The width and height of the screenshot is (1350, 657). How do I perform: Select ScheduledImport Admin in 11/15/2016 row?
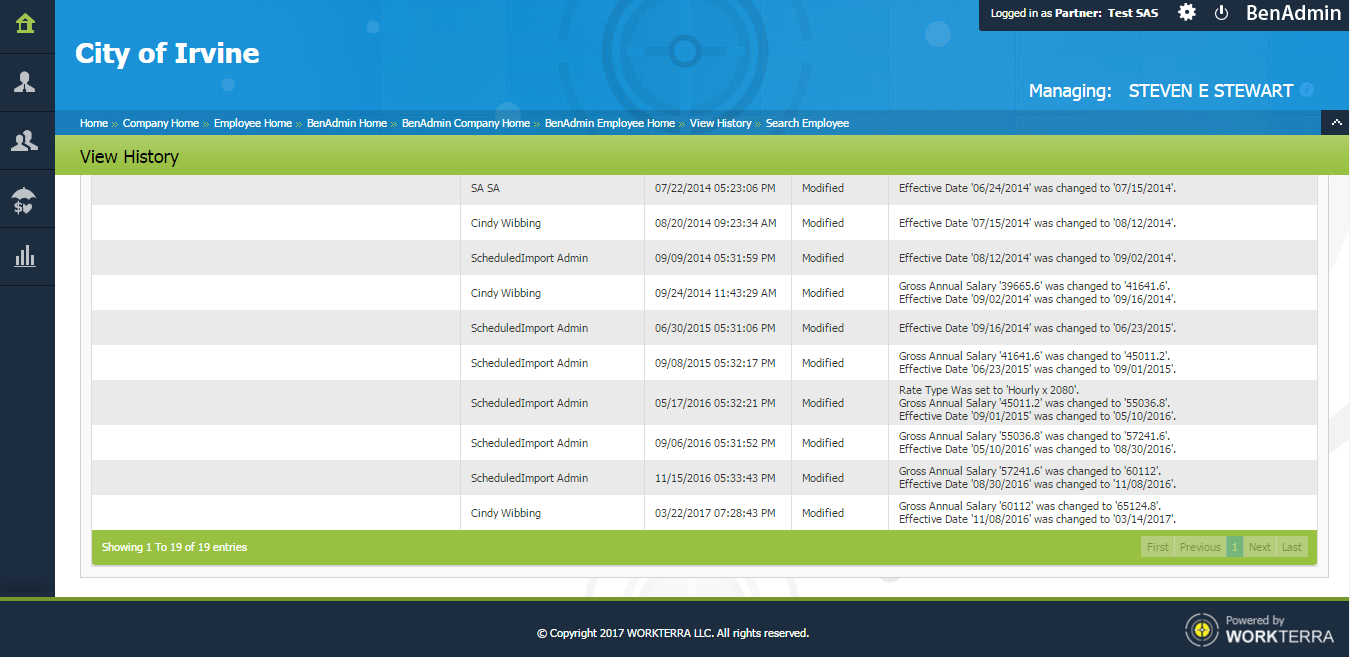click(x=529, y=478)
